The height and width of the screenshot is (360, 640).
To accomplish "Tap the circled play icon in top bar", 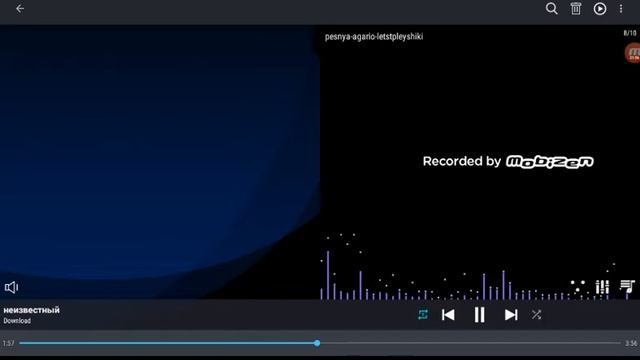I will (600, 9).
